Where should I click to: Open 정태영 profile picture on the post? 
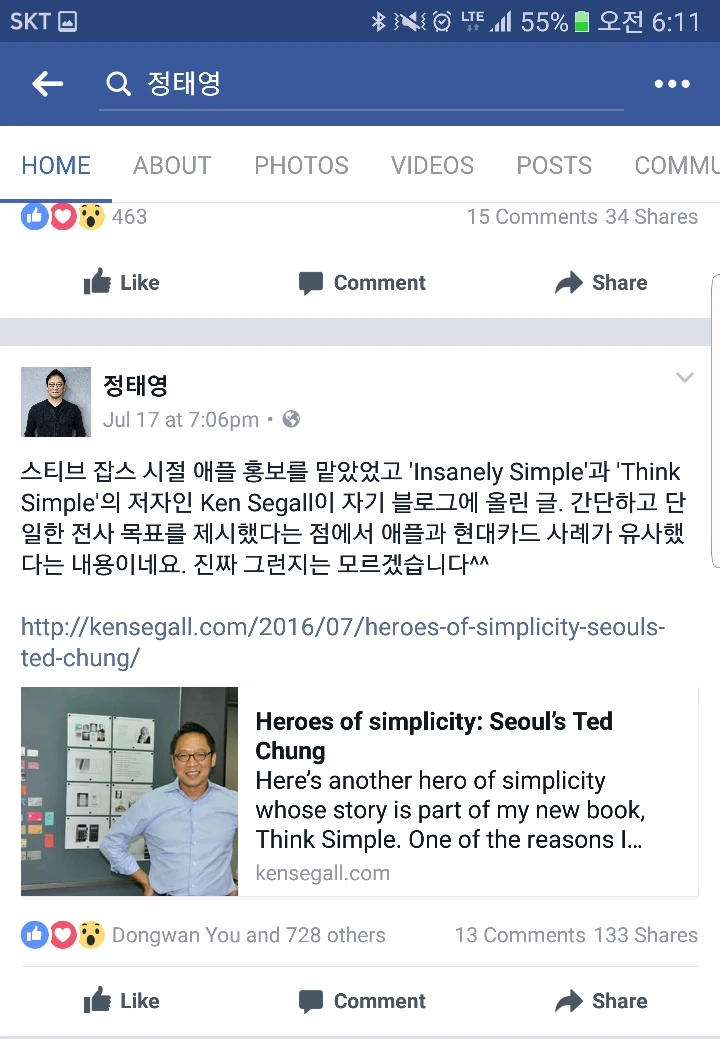point(56,402)
